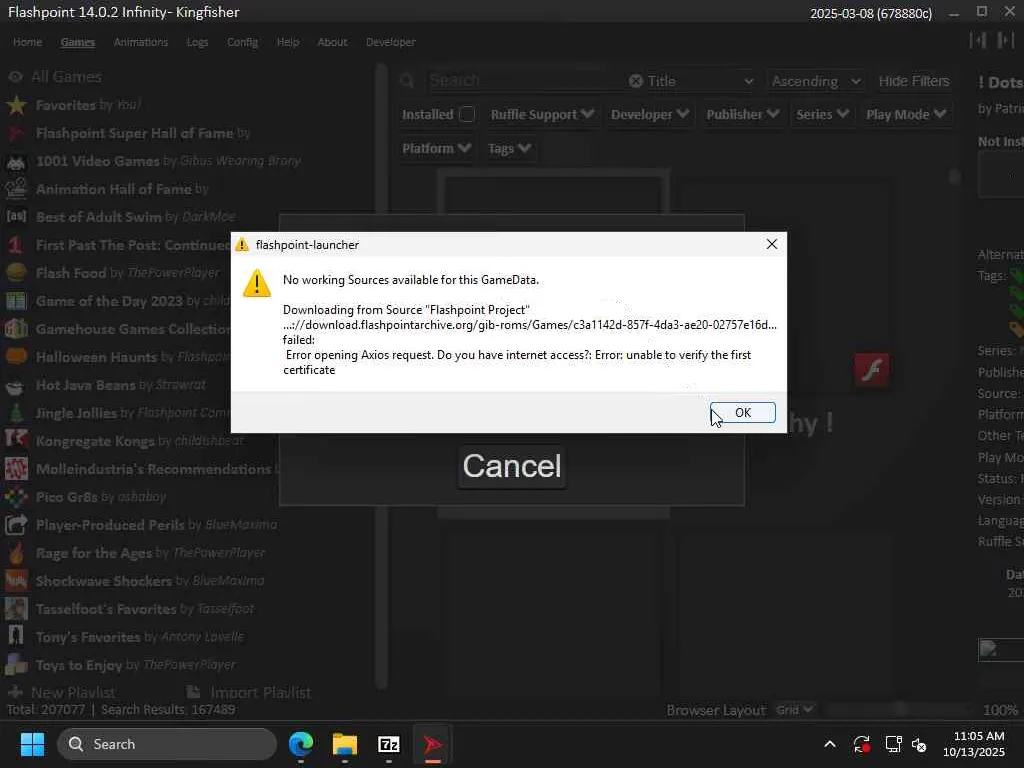Click the Rage for the Ages flame icon

16,553
